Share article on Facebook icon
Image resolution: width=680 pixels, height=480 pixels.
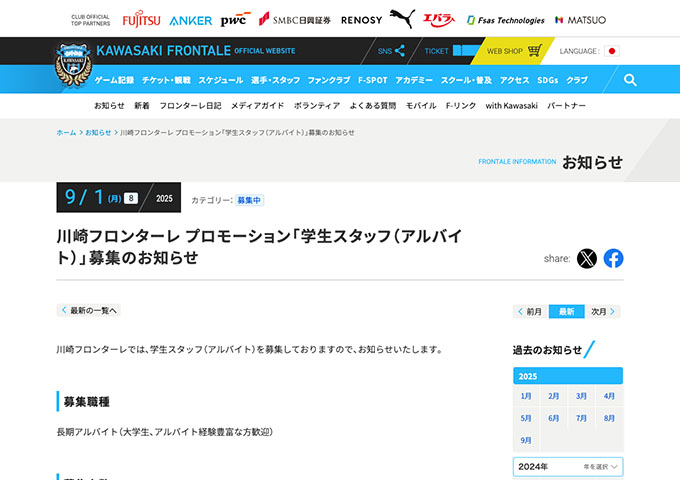pyautogui.click(x=613, y=258)
